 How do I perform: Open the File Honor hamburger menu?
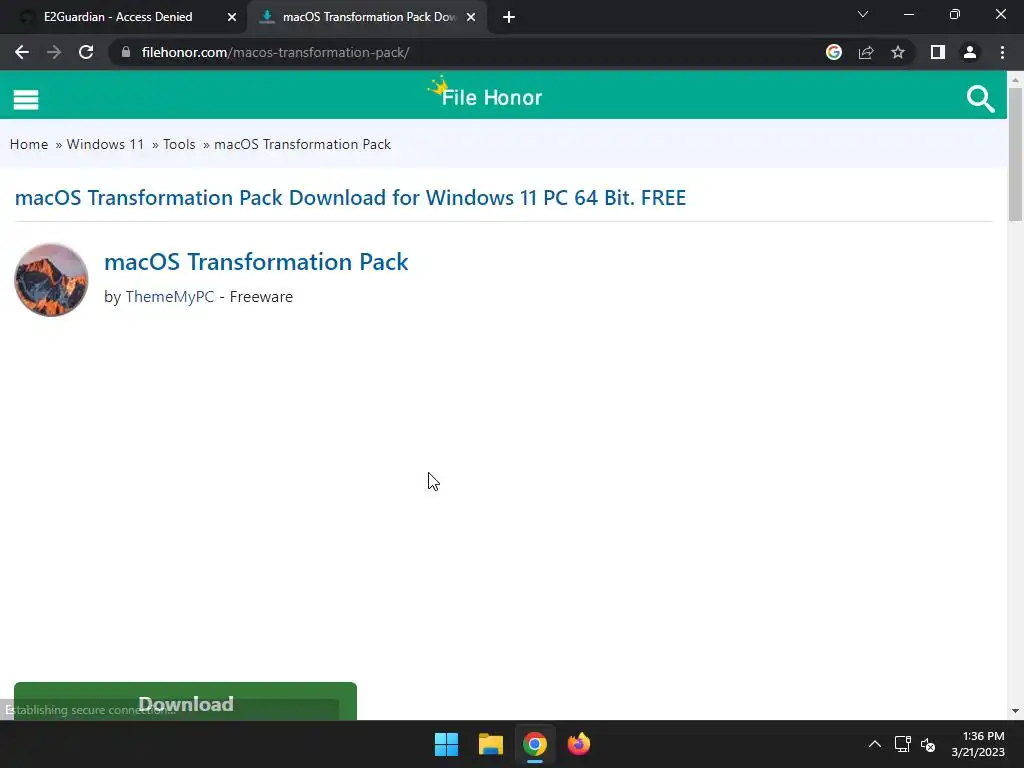coord(25,100)
